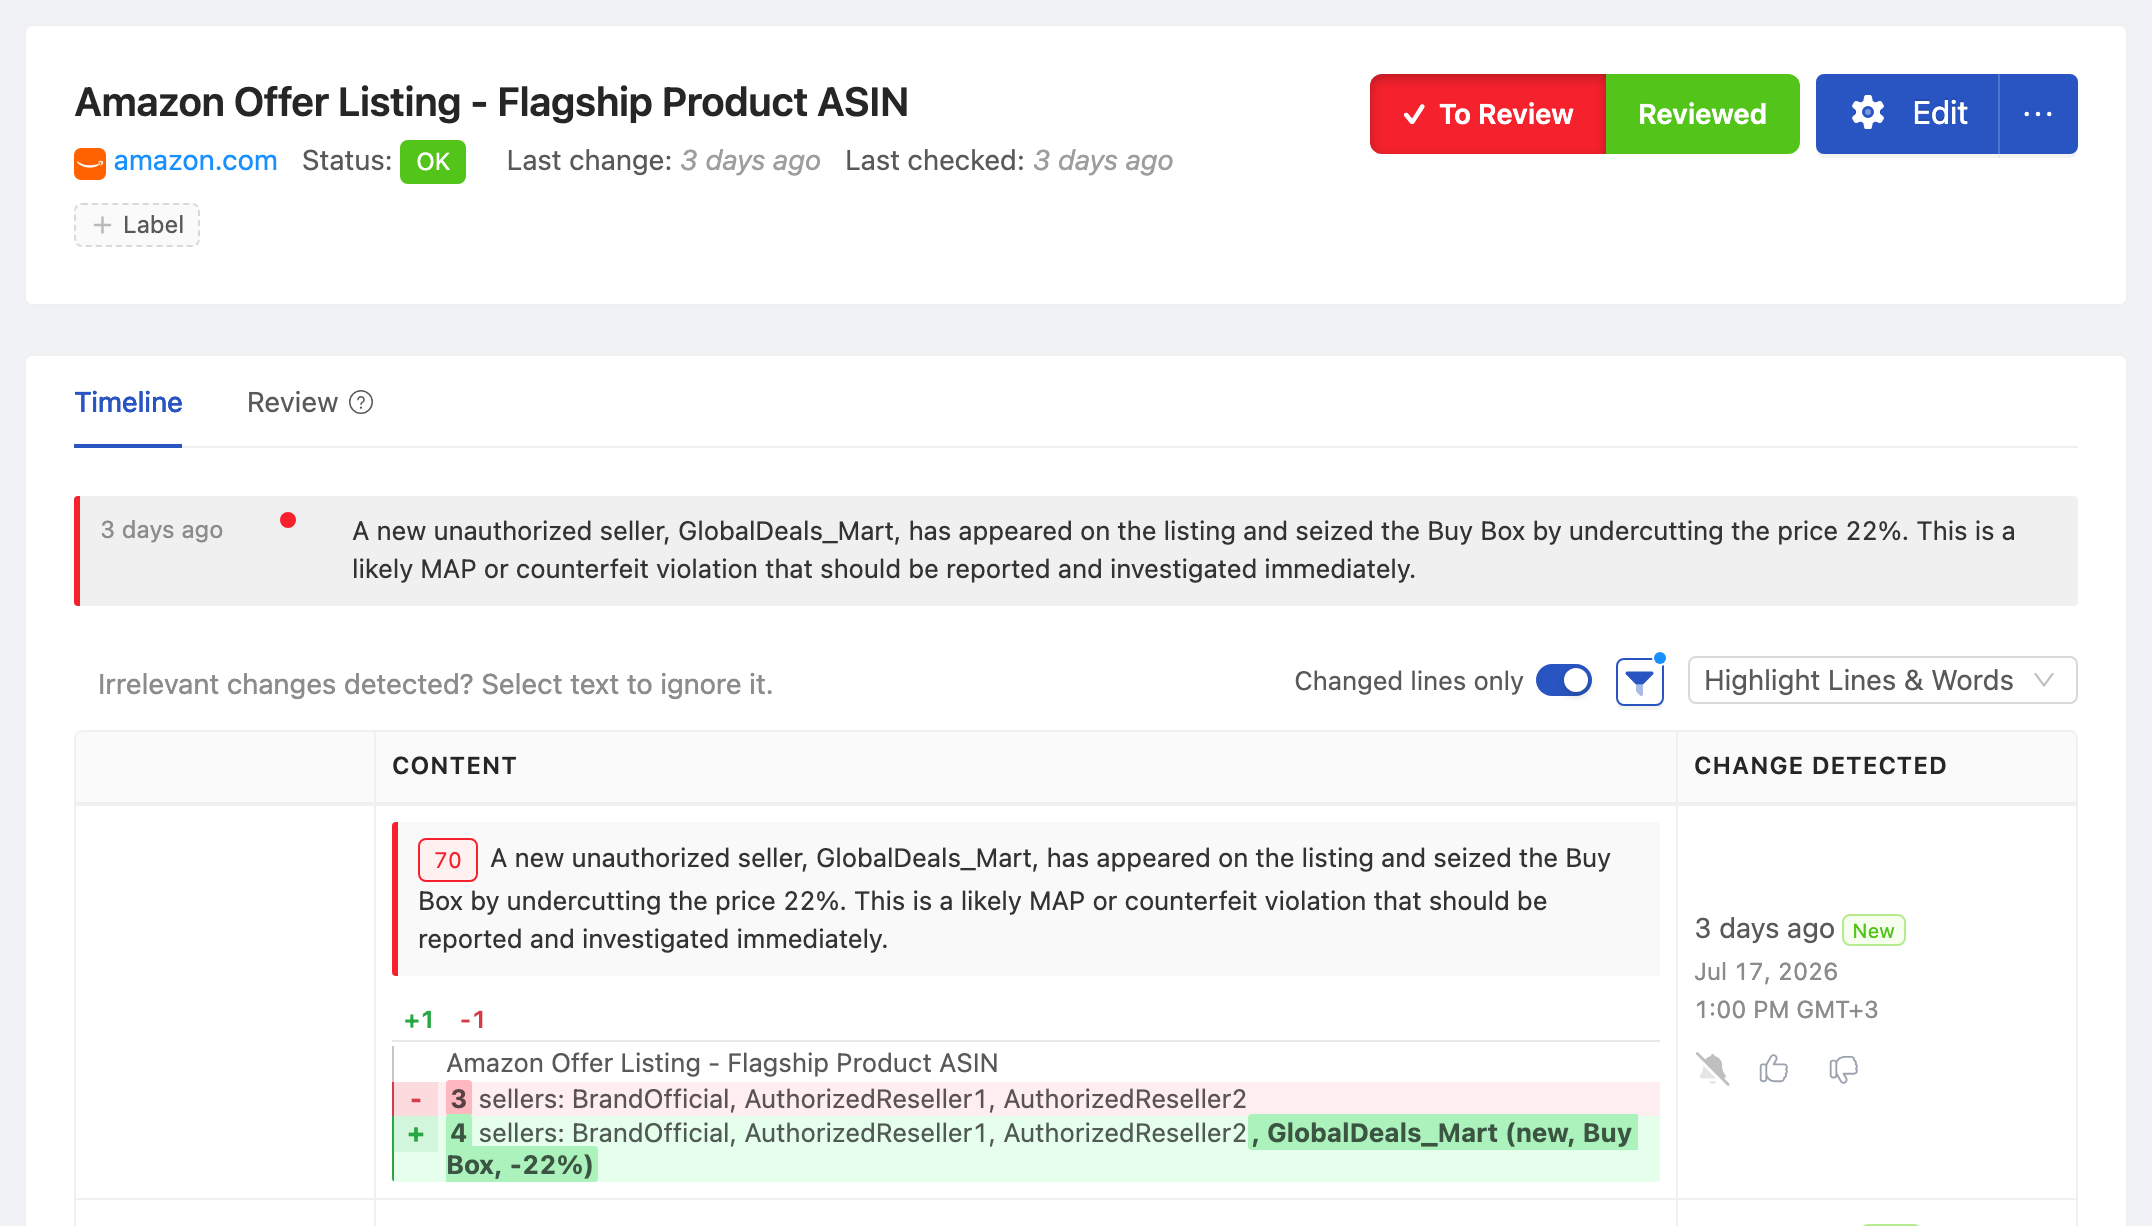
Task: Click the red unread dot in the timeline
Action: [288, 520]
